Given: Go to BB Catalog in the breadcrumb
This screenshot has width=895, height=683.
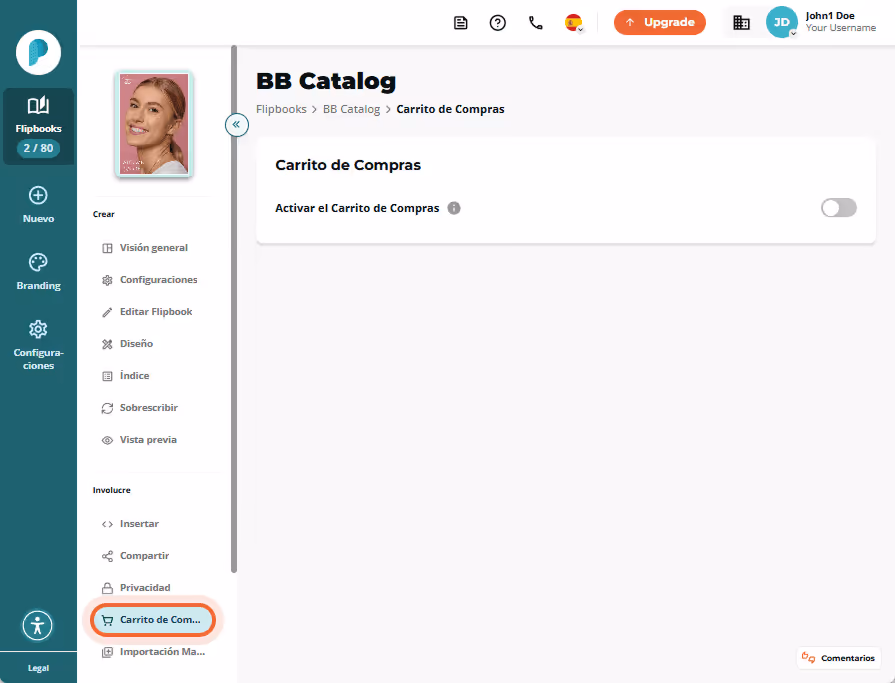Looking at the screenshot, I should pyautogui.click(x=351, y=109).
